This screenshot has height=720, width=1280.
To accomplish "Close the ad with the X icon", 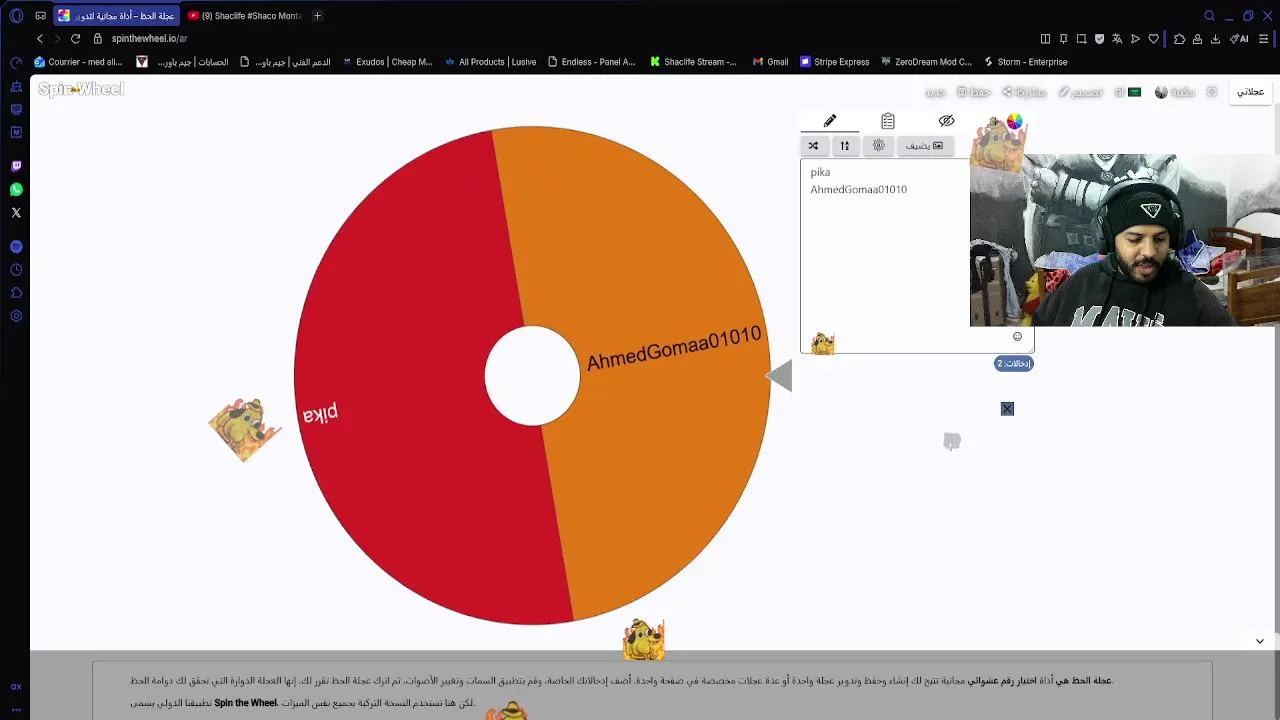I will click(1007, 409).
